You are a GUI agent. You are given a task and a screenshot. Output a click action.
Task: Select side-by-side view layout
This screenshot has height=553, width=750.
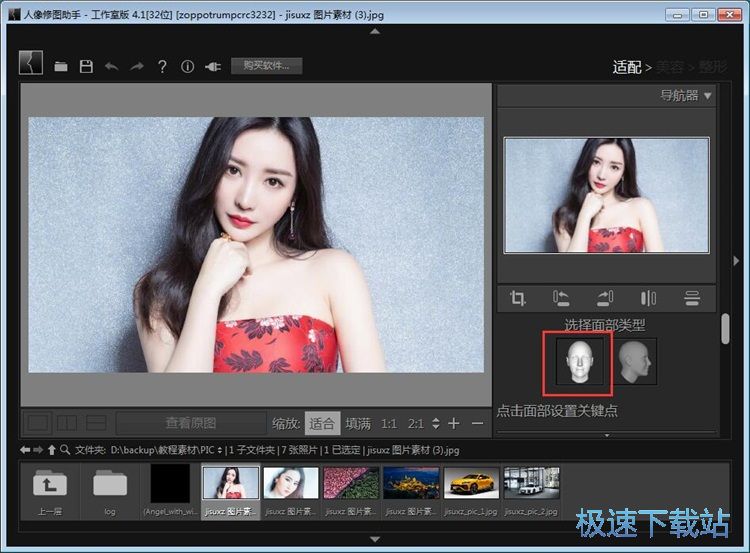tap(67, 423)
